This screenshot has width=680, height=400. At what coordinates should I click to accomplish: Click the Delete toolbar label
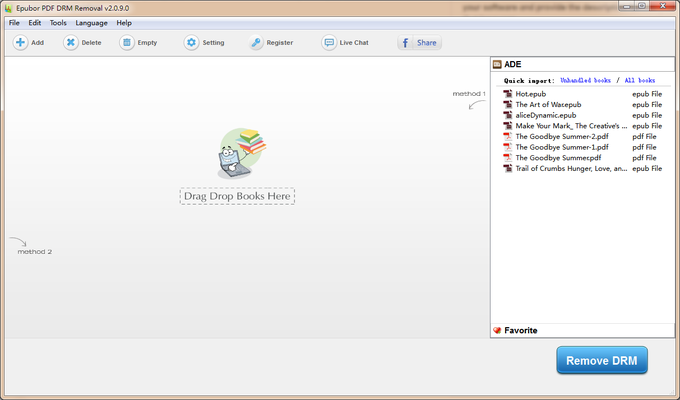[x=91, y=43]
